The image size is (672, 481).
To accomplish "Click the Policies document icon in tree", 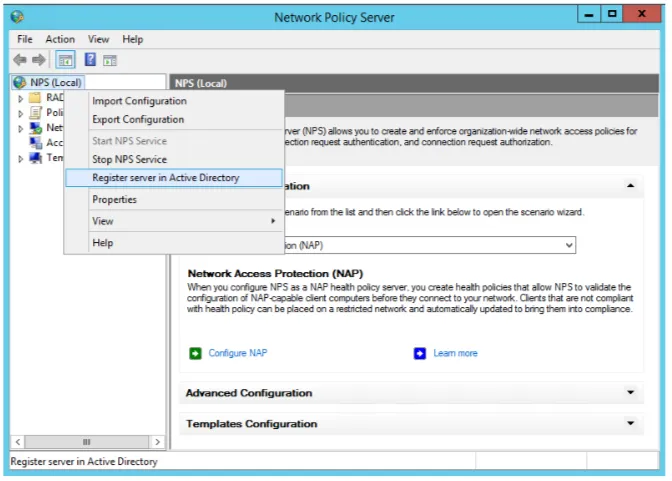I will (x=35, y=113).
